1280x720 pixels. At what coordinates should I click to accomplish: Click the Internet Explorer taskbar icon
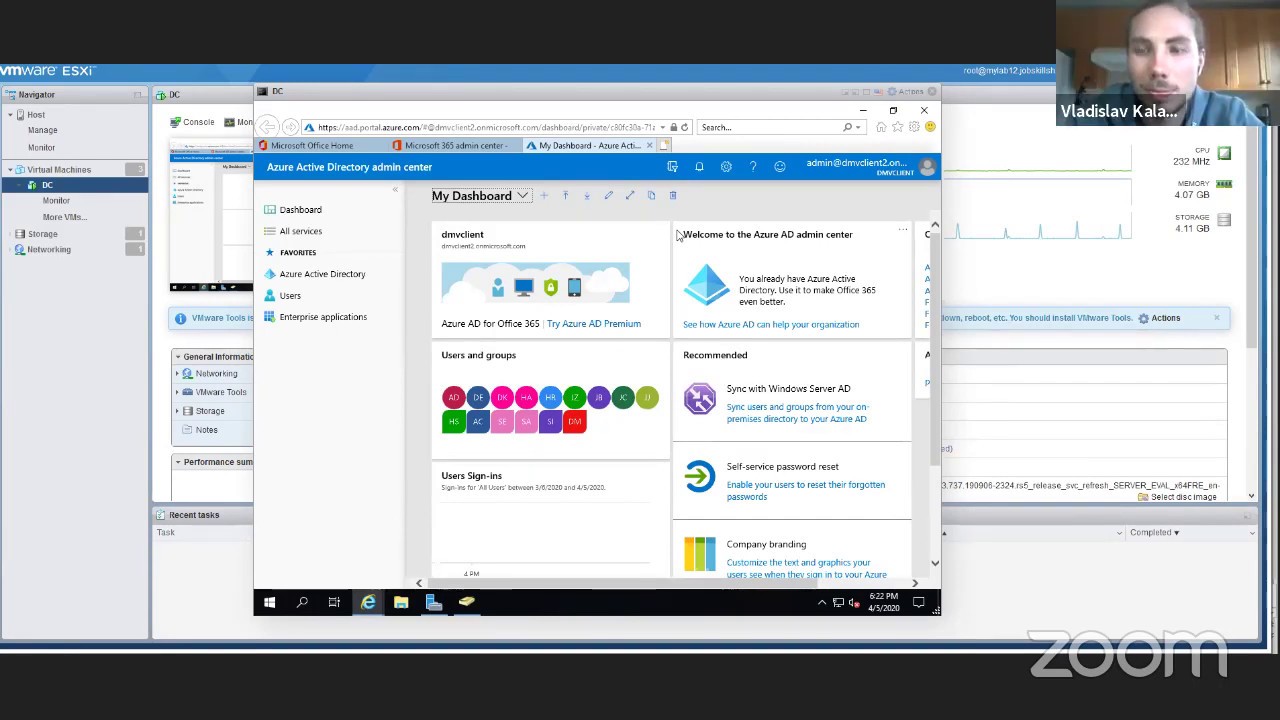[368, 602]
